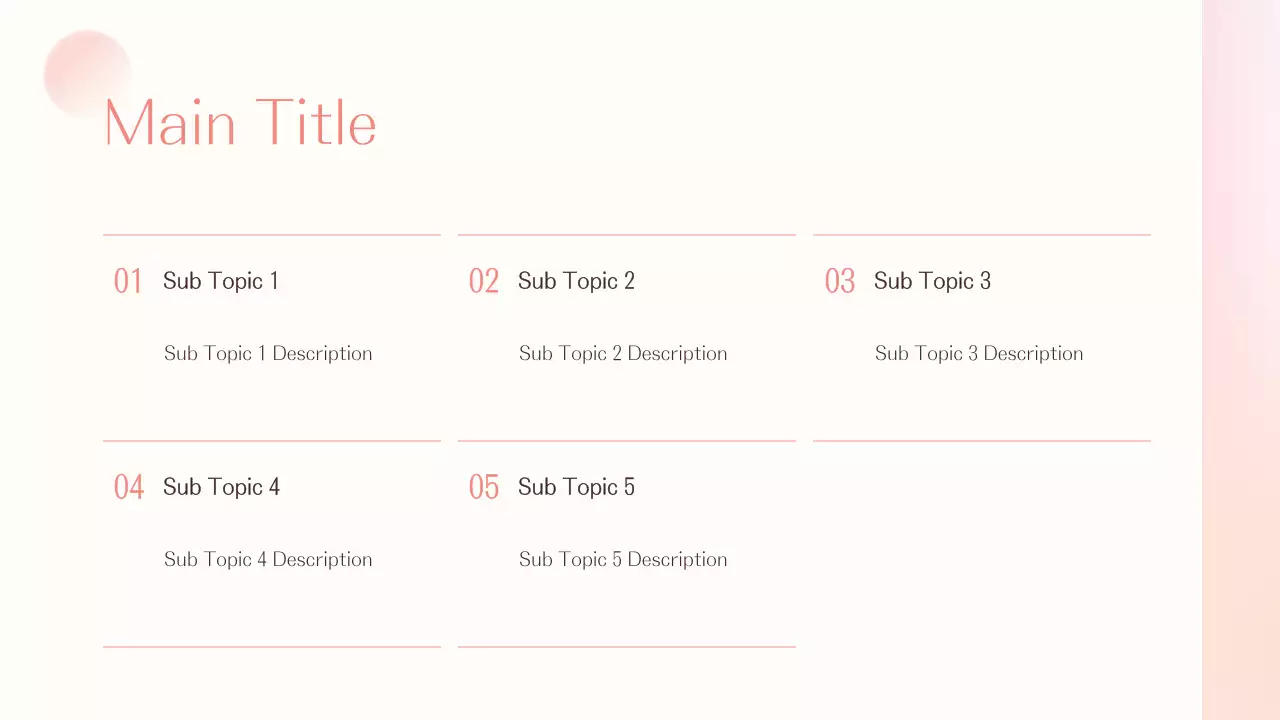Image resolution: width=1280 pixels, height=720 pixels.
Task: Select the Sub Topic 4 Description text
Action: [268, 559]
